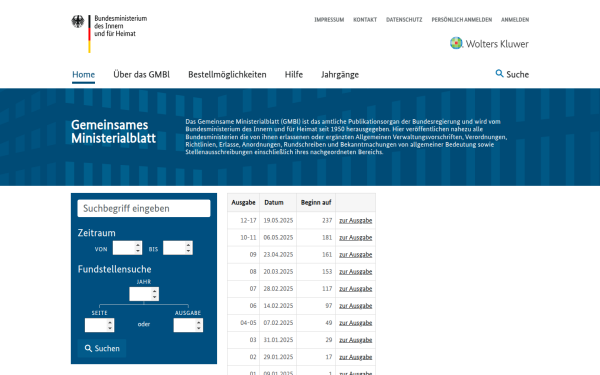Select the date 23.04.2025 cell
Image resolution: width=600 pixels, height=375 pixels.
278,254
